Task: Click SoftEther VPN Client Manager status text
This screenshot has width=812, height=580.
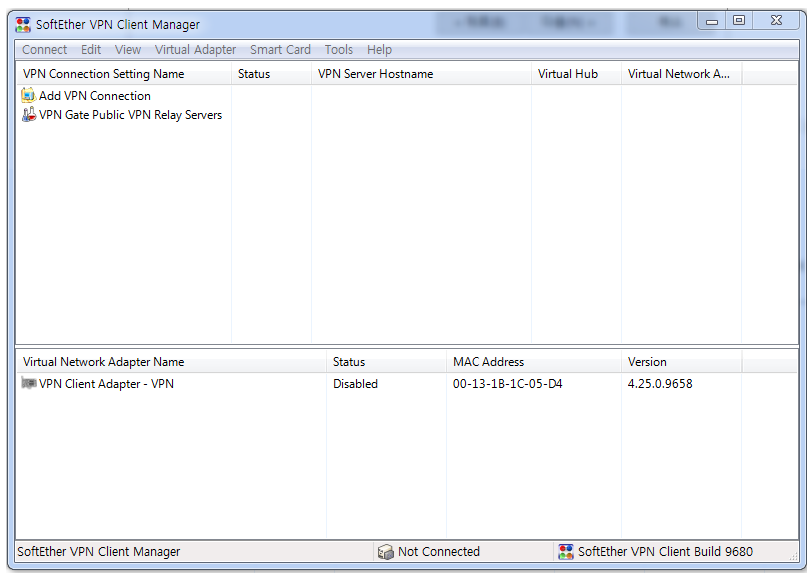Action: tap(98, 552)
